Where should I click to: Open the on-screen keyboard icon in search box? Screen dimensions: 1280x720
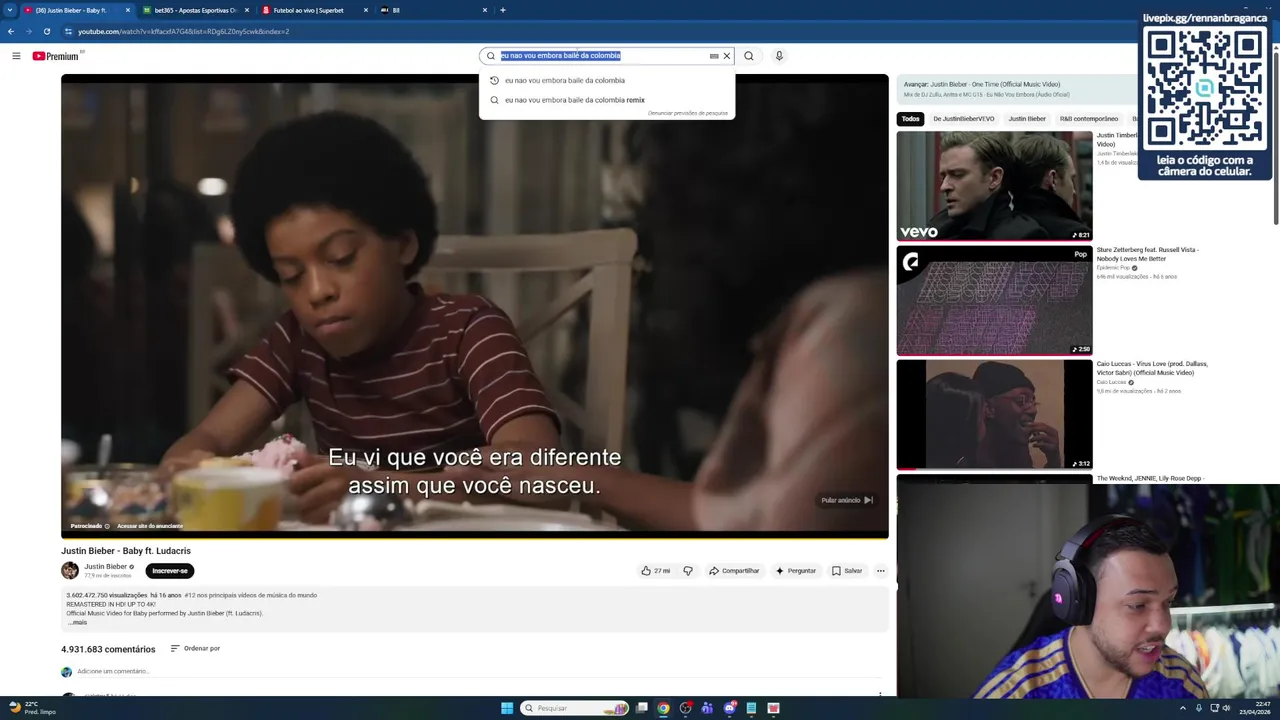714,56
